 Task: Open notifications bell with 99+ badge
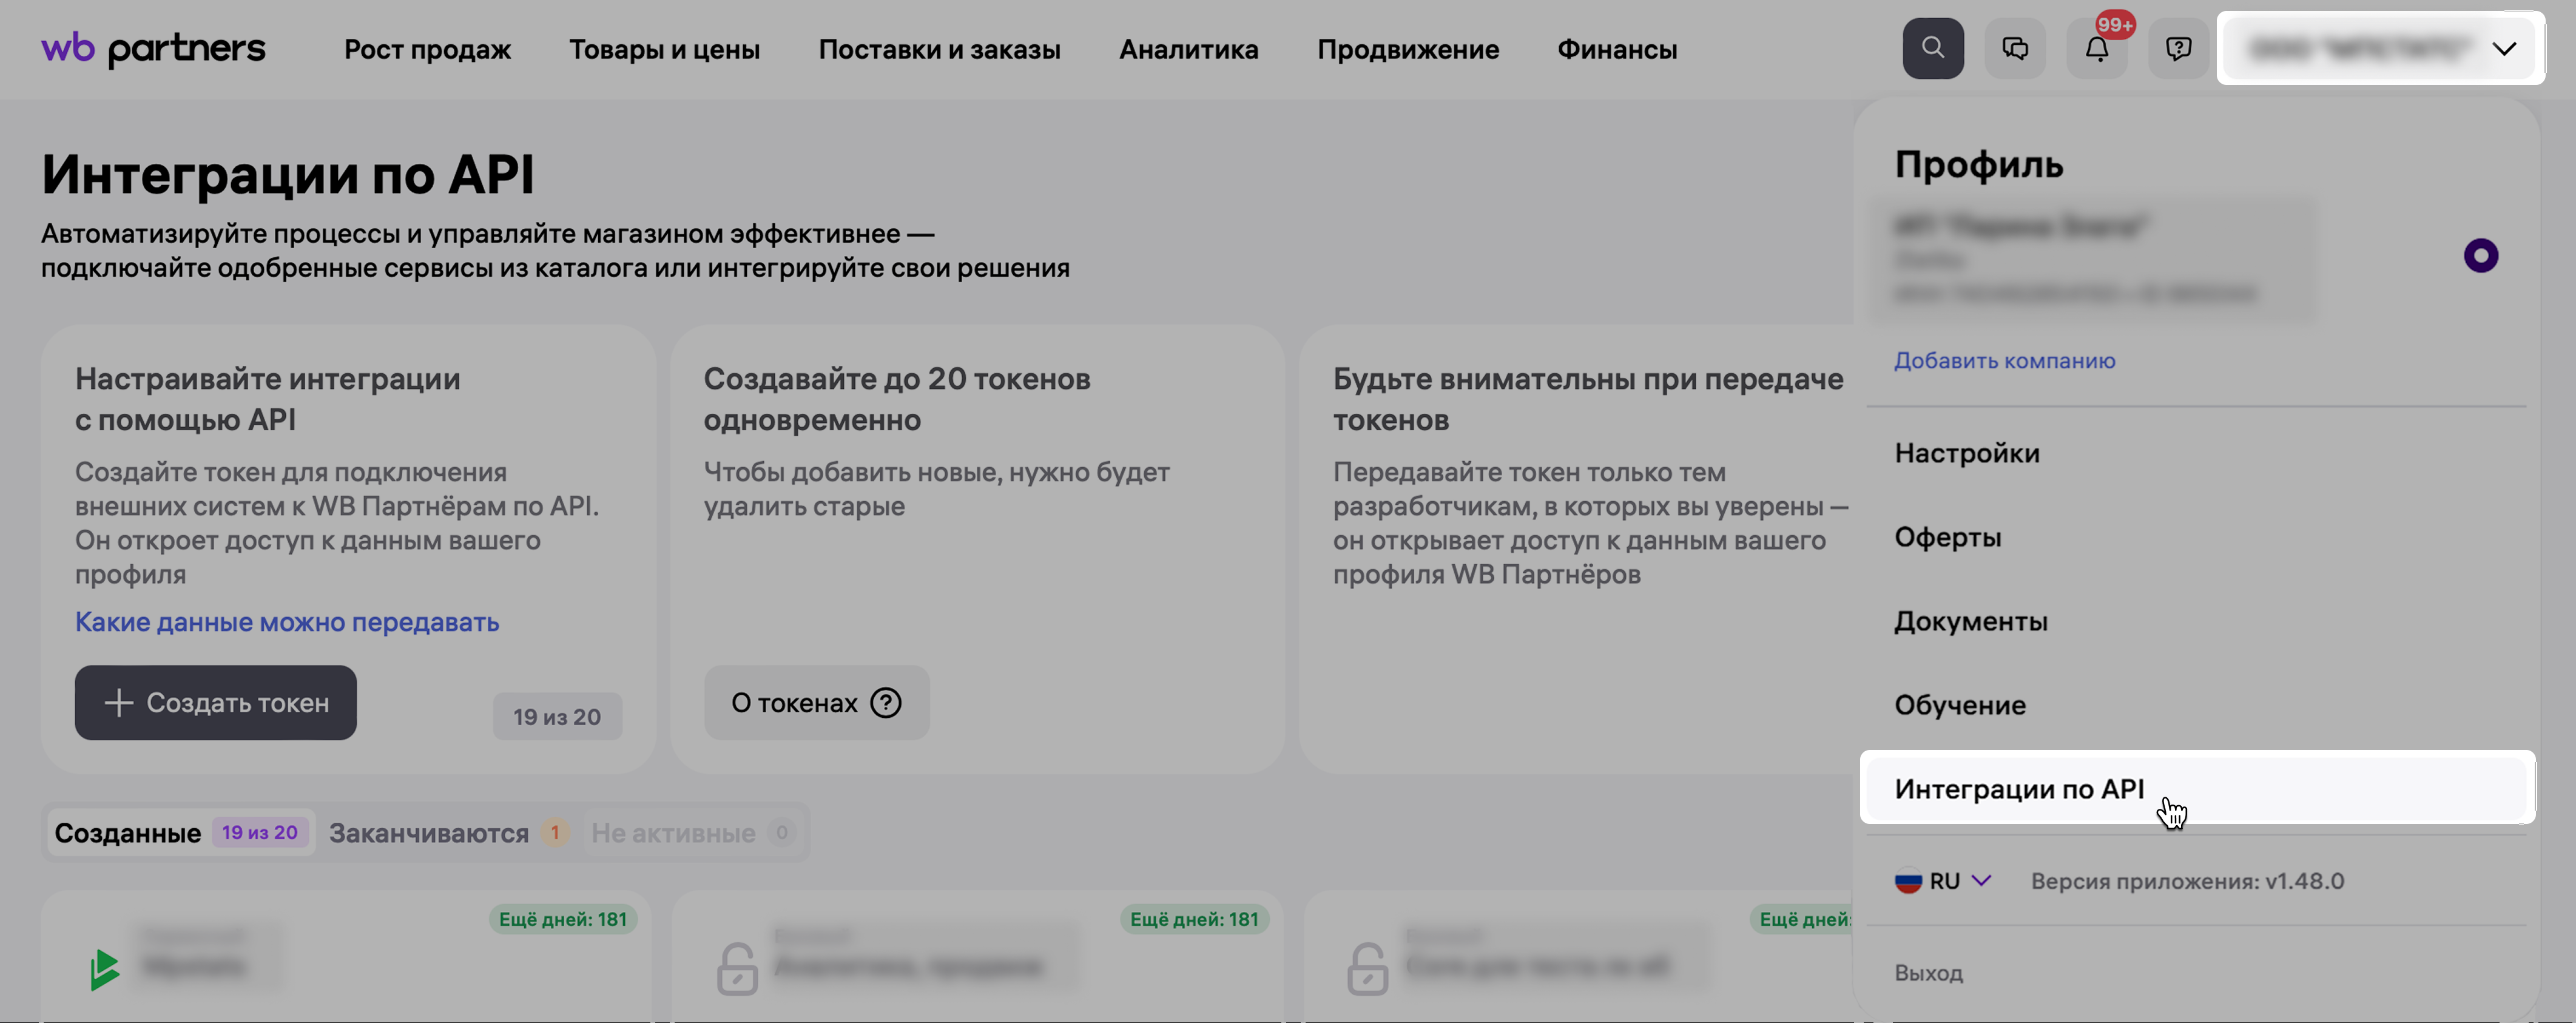click(2097, 48)
